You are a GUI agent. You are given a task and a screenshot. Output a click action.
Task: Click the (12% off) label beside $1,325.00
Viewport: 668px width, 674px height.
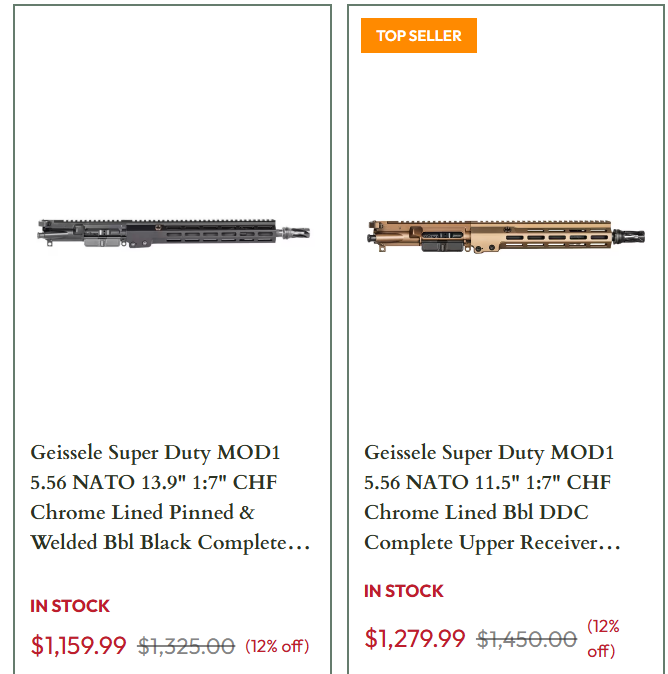[x=277, y=646]
